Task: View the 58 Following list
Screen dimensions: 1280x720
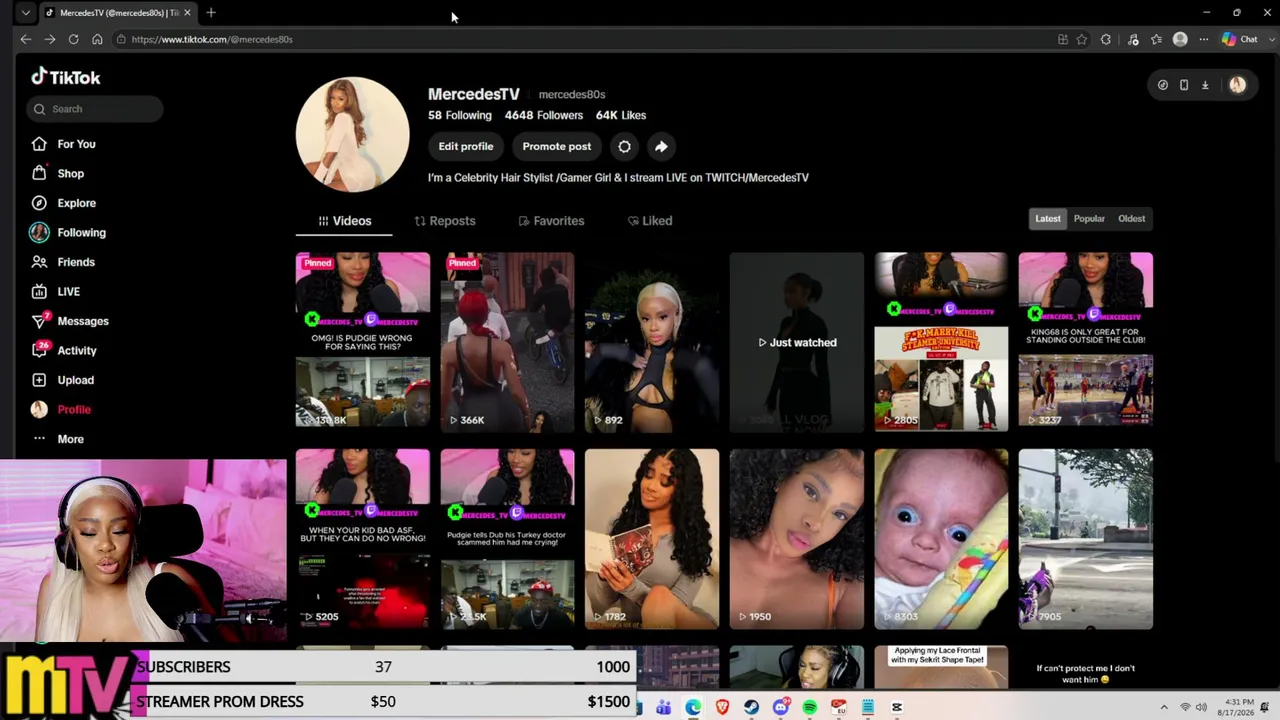Action: coord(460,115)
